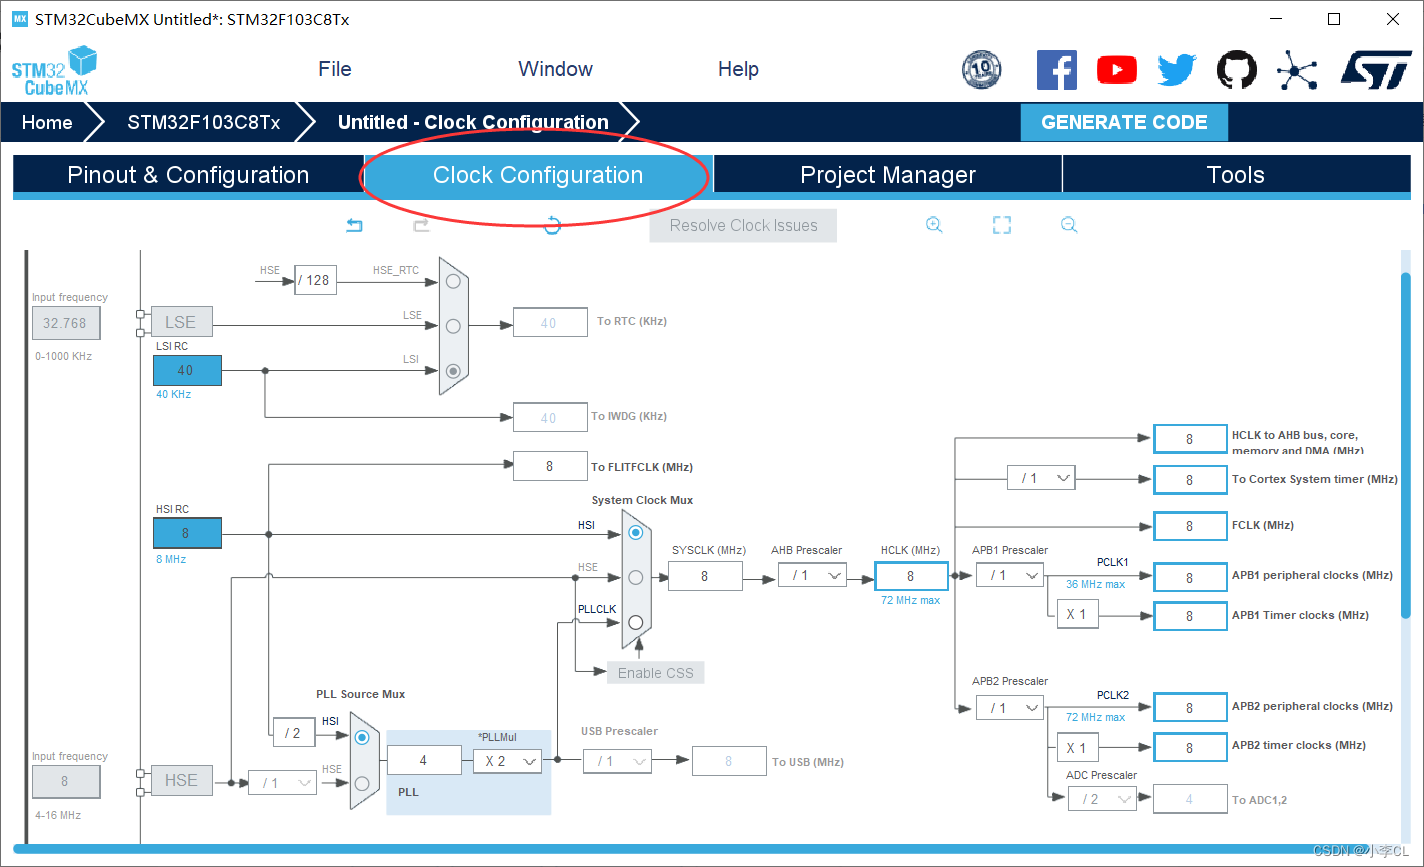This screenshot has height=867, width=1424.
Task: Click the APB2 timer clocks value field
Action: click(x=1190, y=747)
